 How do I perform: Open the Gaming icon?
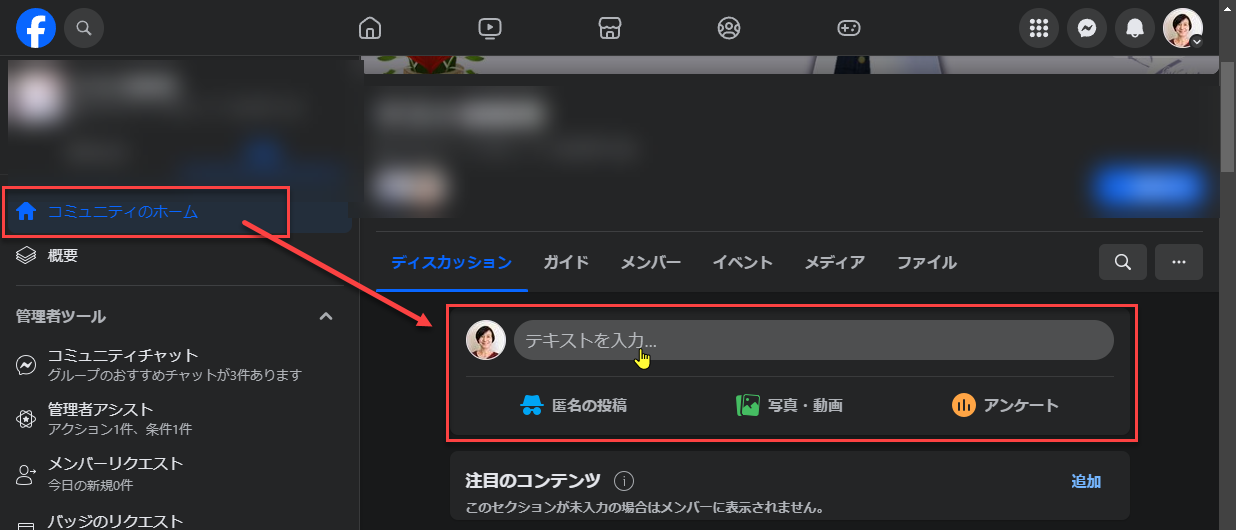coord(848,28)
